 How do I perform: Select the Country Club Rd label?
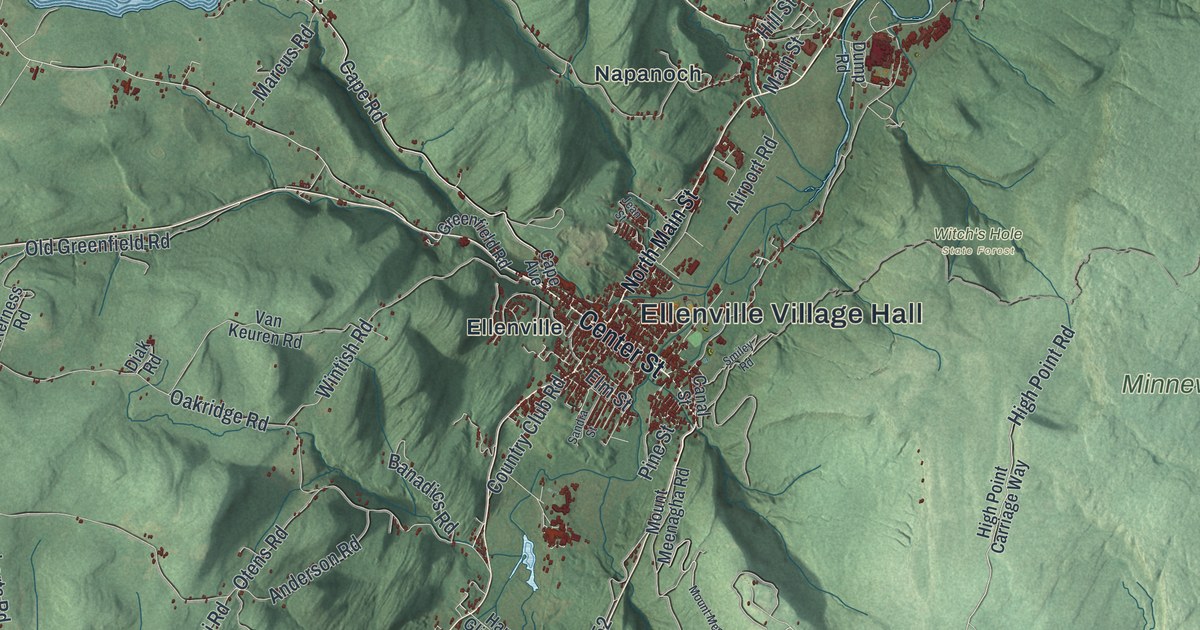[x=527, y=434]
